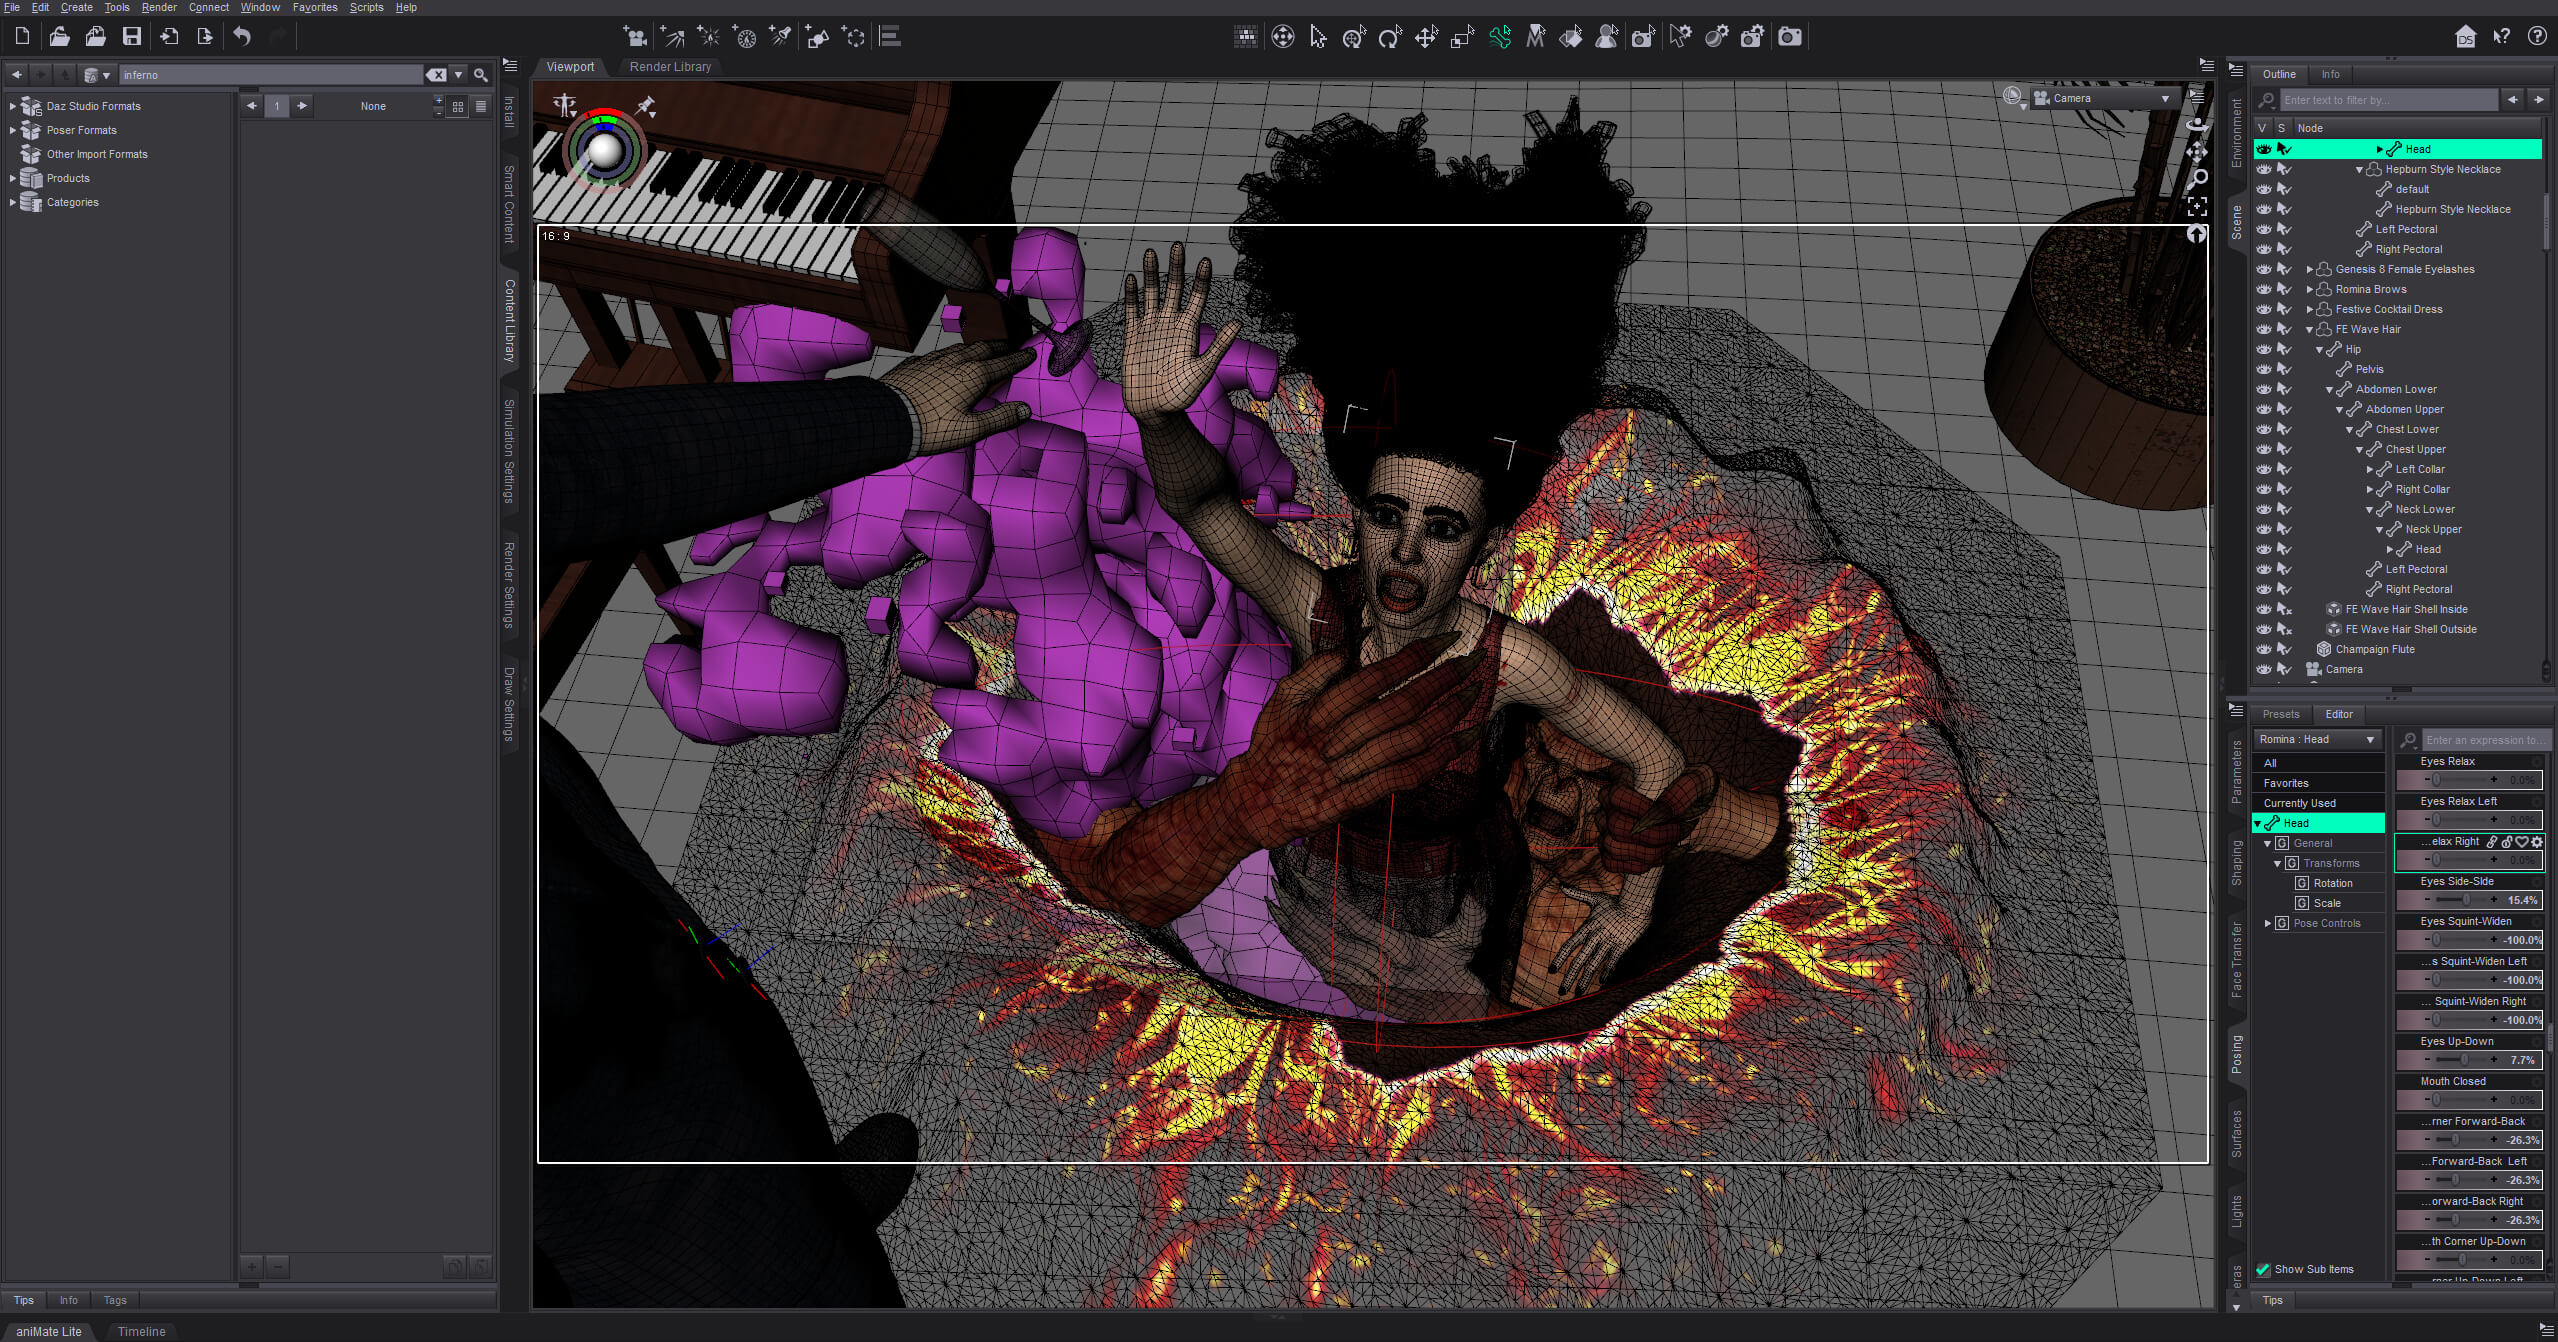Screen dimensions: 2558x1342
Task: Uncheck Show Sub Items checkbox
Action: (2264, 1269)
